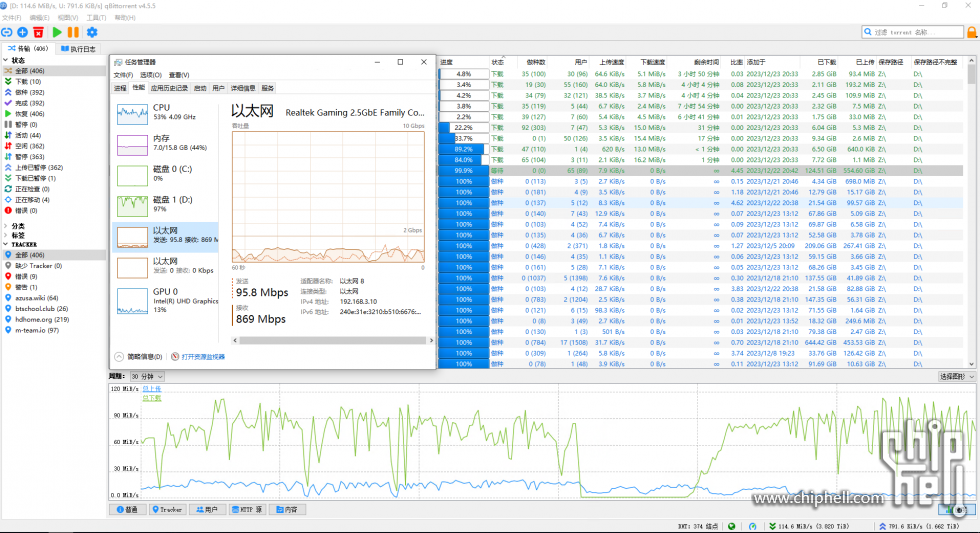Select the azusa.wiki (64) tracker
This screenshot has height=533, width=980.
(x=36, y=298)
